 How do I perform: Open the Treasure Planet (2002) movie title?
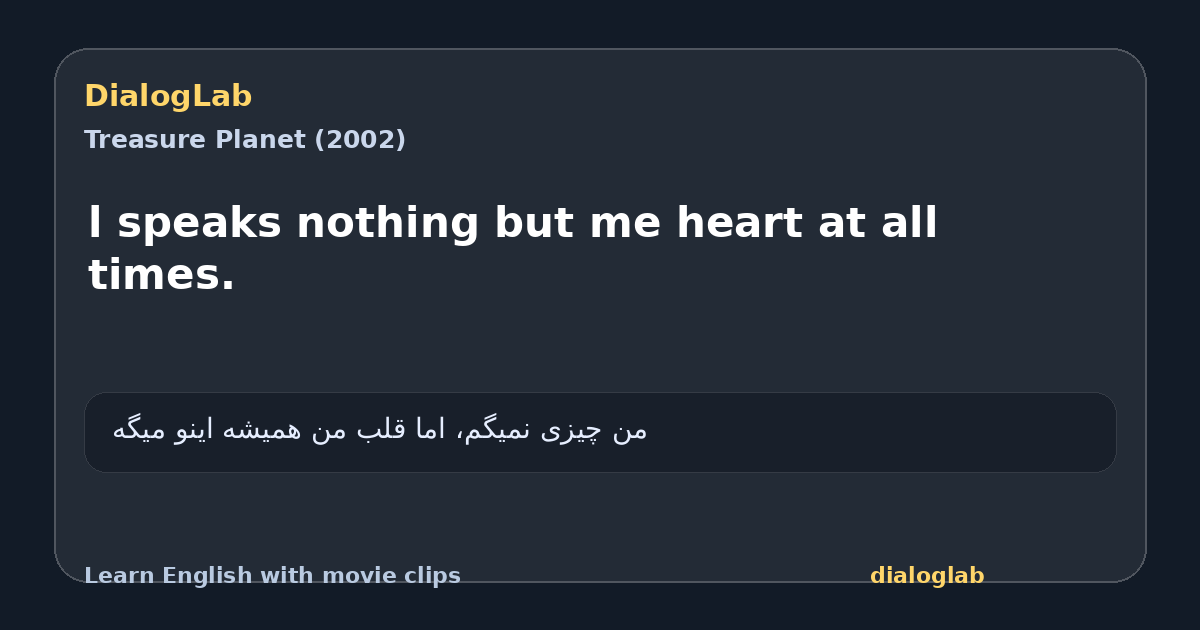click(x=245, y=140)
